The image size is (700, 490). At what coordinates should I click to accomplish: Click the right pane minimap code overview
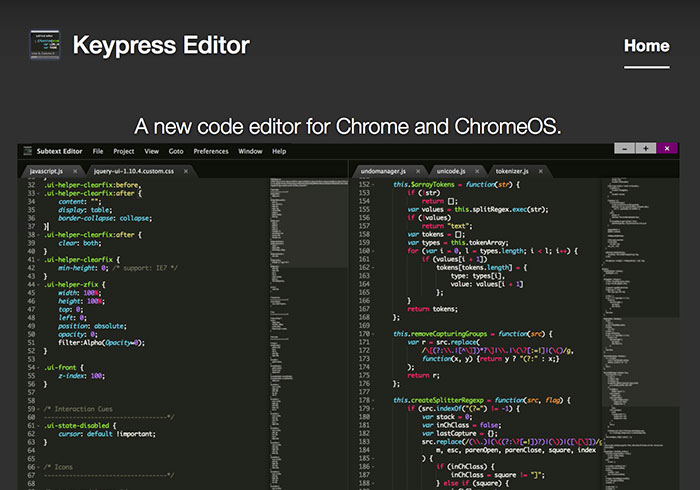(x=640, y=333)
